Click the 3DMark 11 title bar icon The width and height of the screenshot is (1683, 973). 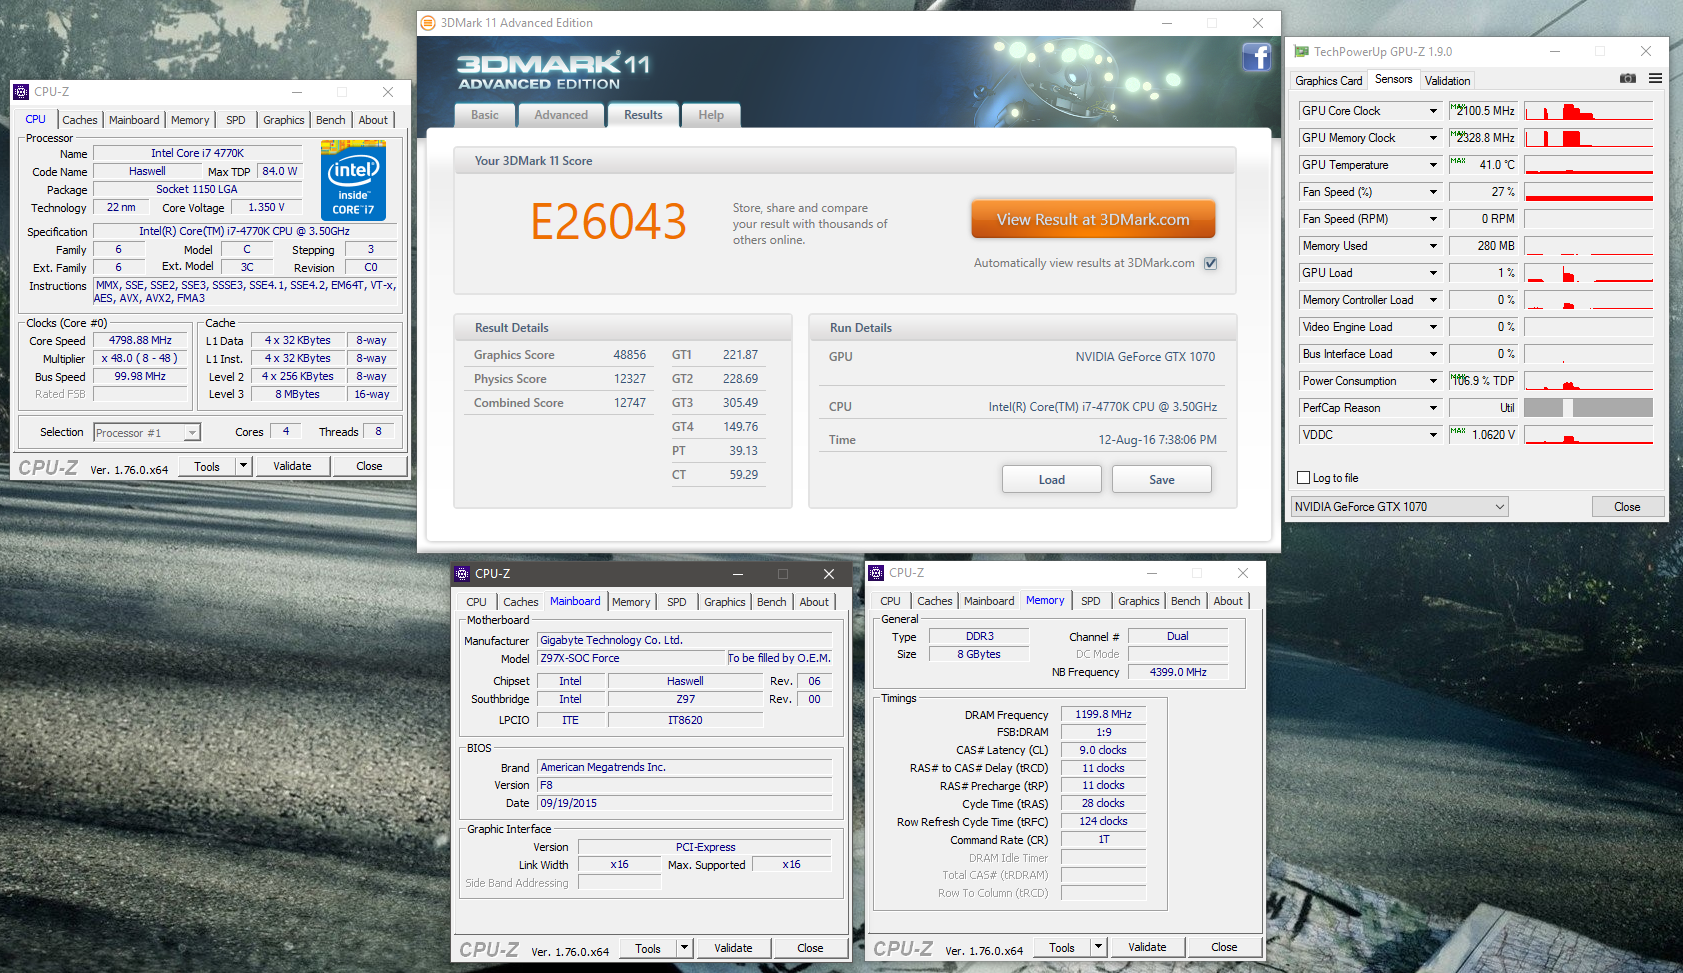click(428, 23)
